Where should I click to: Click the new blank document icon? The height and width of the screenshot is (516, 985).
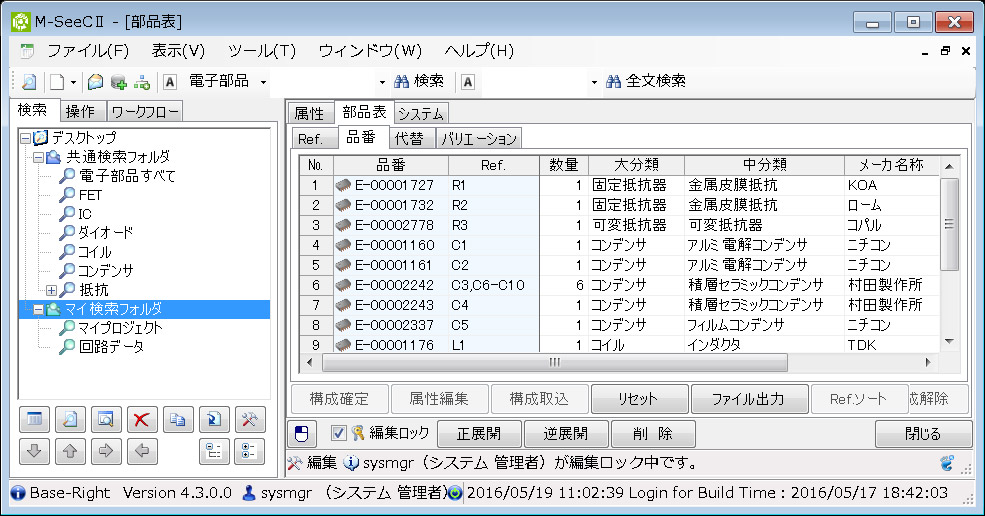(x=57, y=82)
